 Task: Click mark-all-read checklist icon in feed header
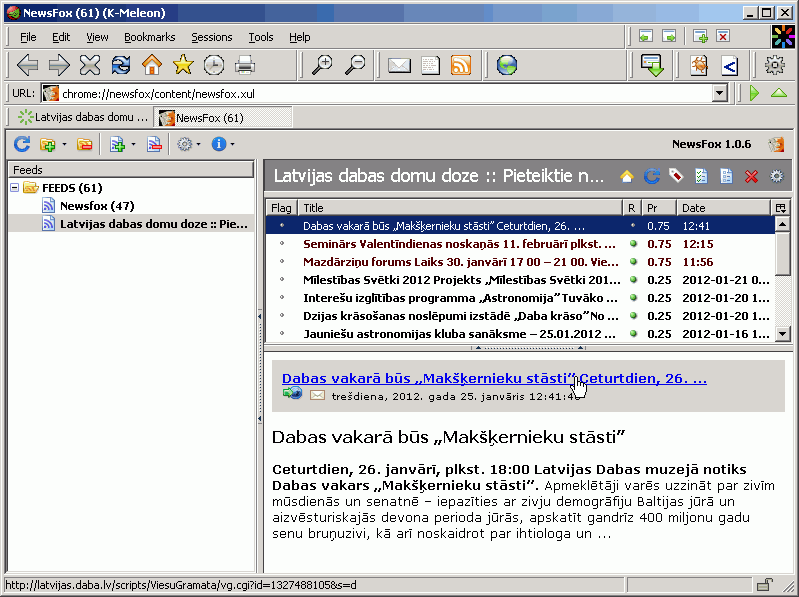pos(701,176)
